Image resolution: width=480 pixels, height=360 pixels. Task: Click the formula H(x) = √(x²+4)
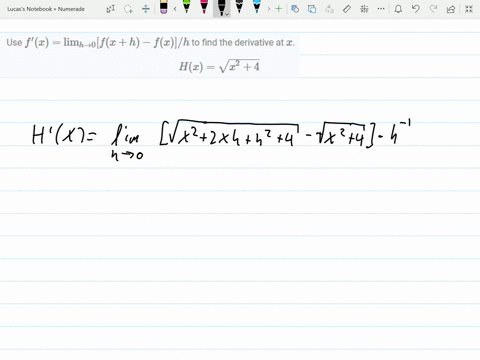219,67
